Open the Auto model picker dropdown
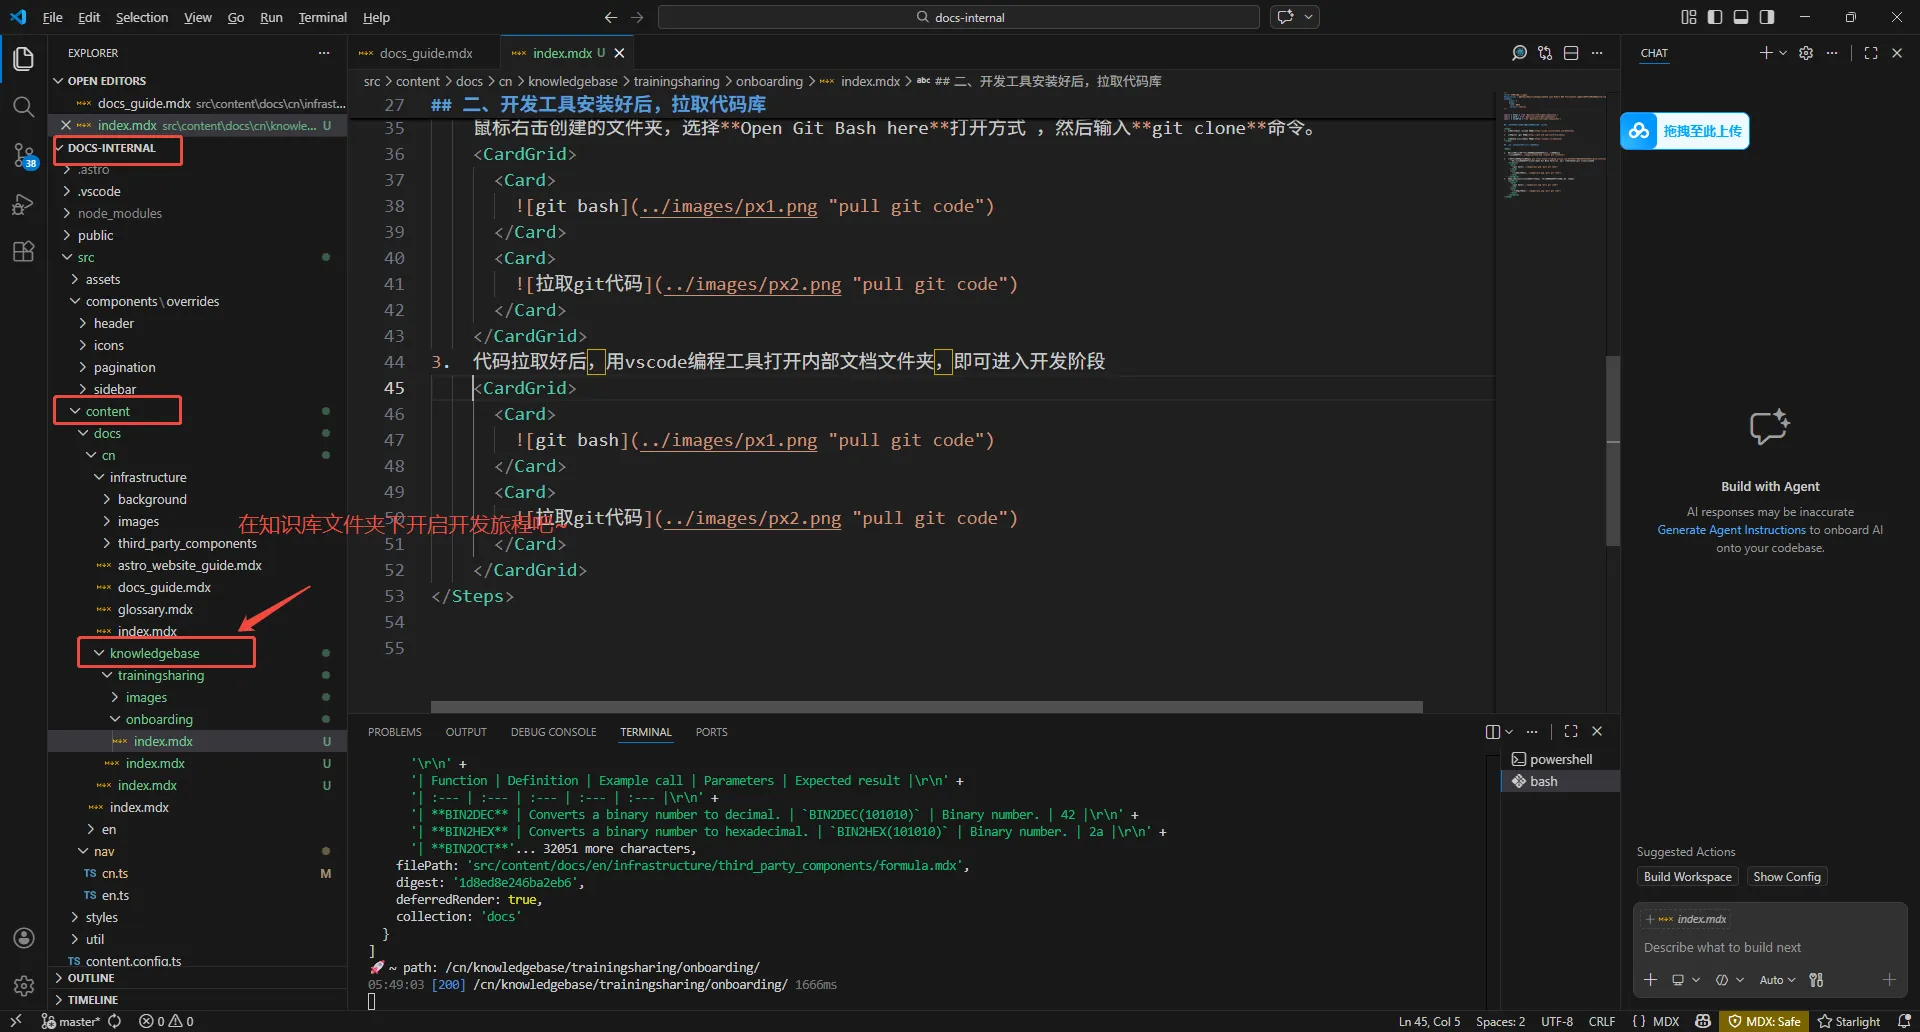This screenshot has width=1920, height=1032. (x=1777, y=980)
